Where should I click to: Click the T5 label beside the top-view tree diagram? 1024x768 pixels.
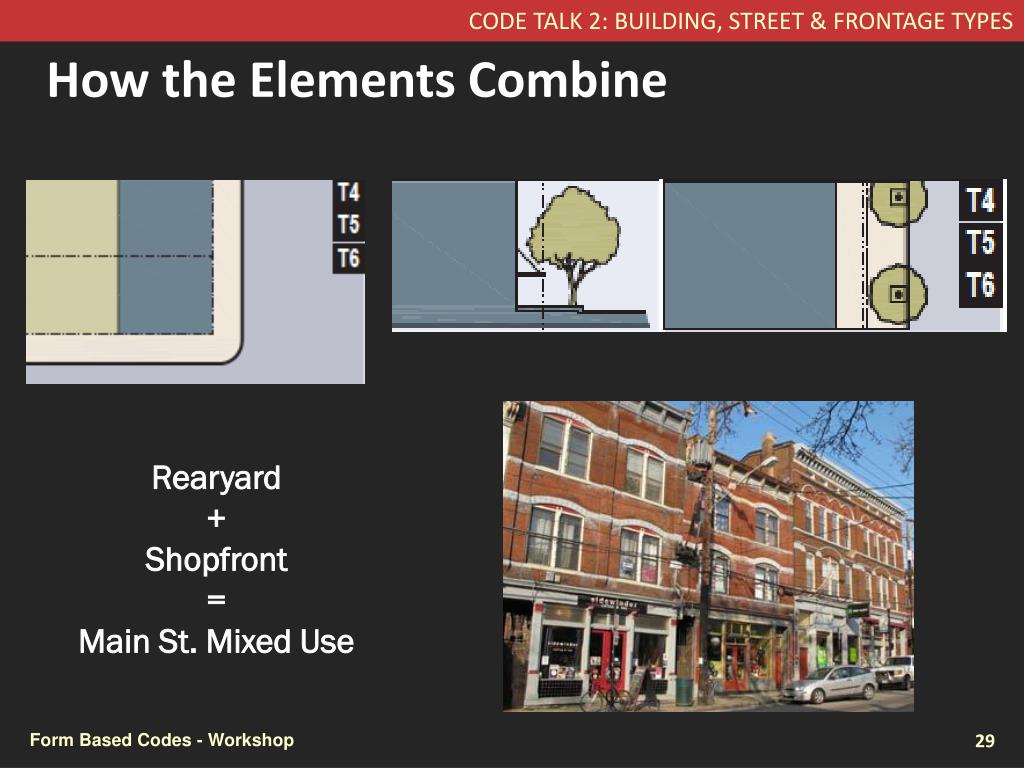point(980,242)
